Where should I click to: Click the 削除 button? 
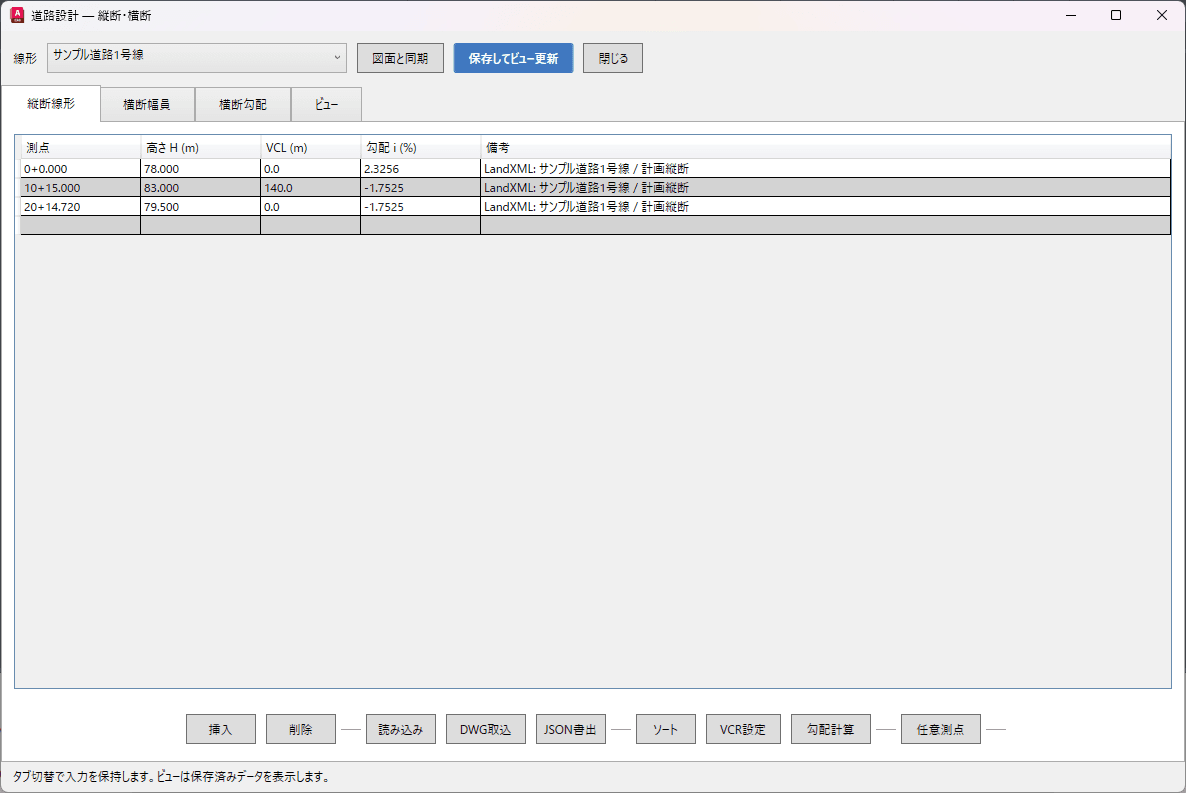pyautogui.click(x=301, y=729)
